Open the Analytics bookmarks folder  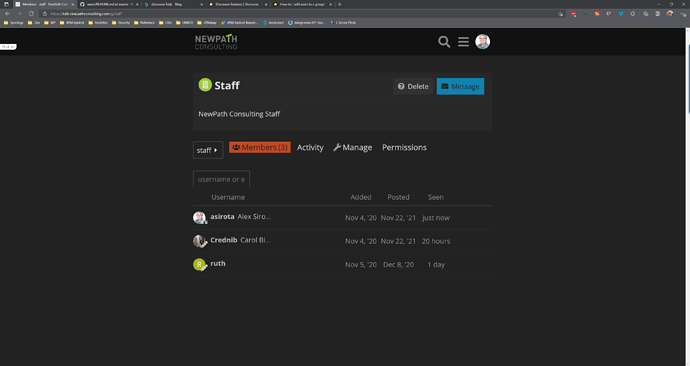[98, 22]
